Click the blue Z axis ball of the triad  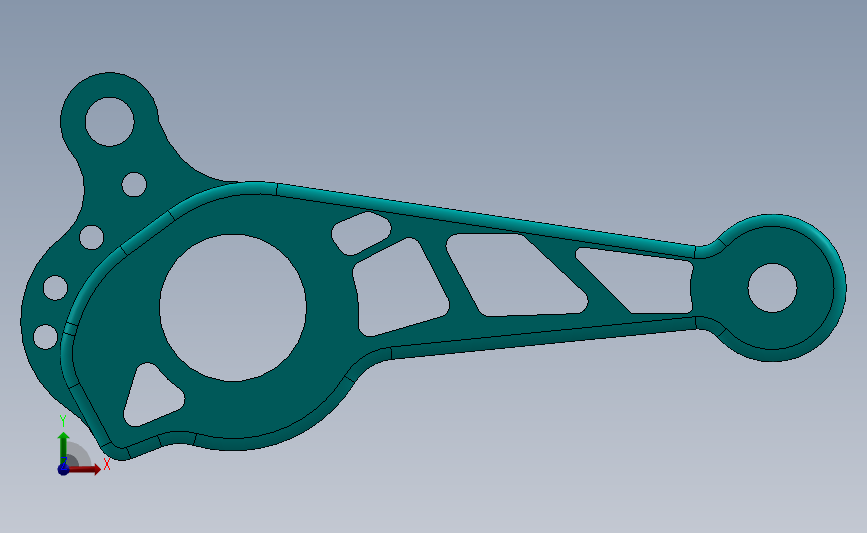63,469
